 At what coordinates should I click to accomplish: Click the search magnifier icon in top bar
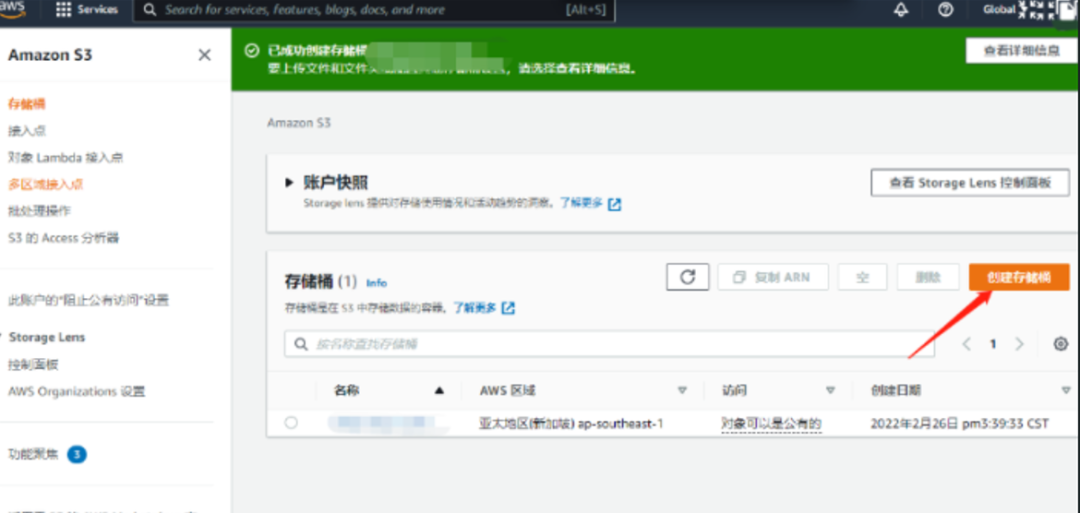tap(149, 10)
